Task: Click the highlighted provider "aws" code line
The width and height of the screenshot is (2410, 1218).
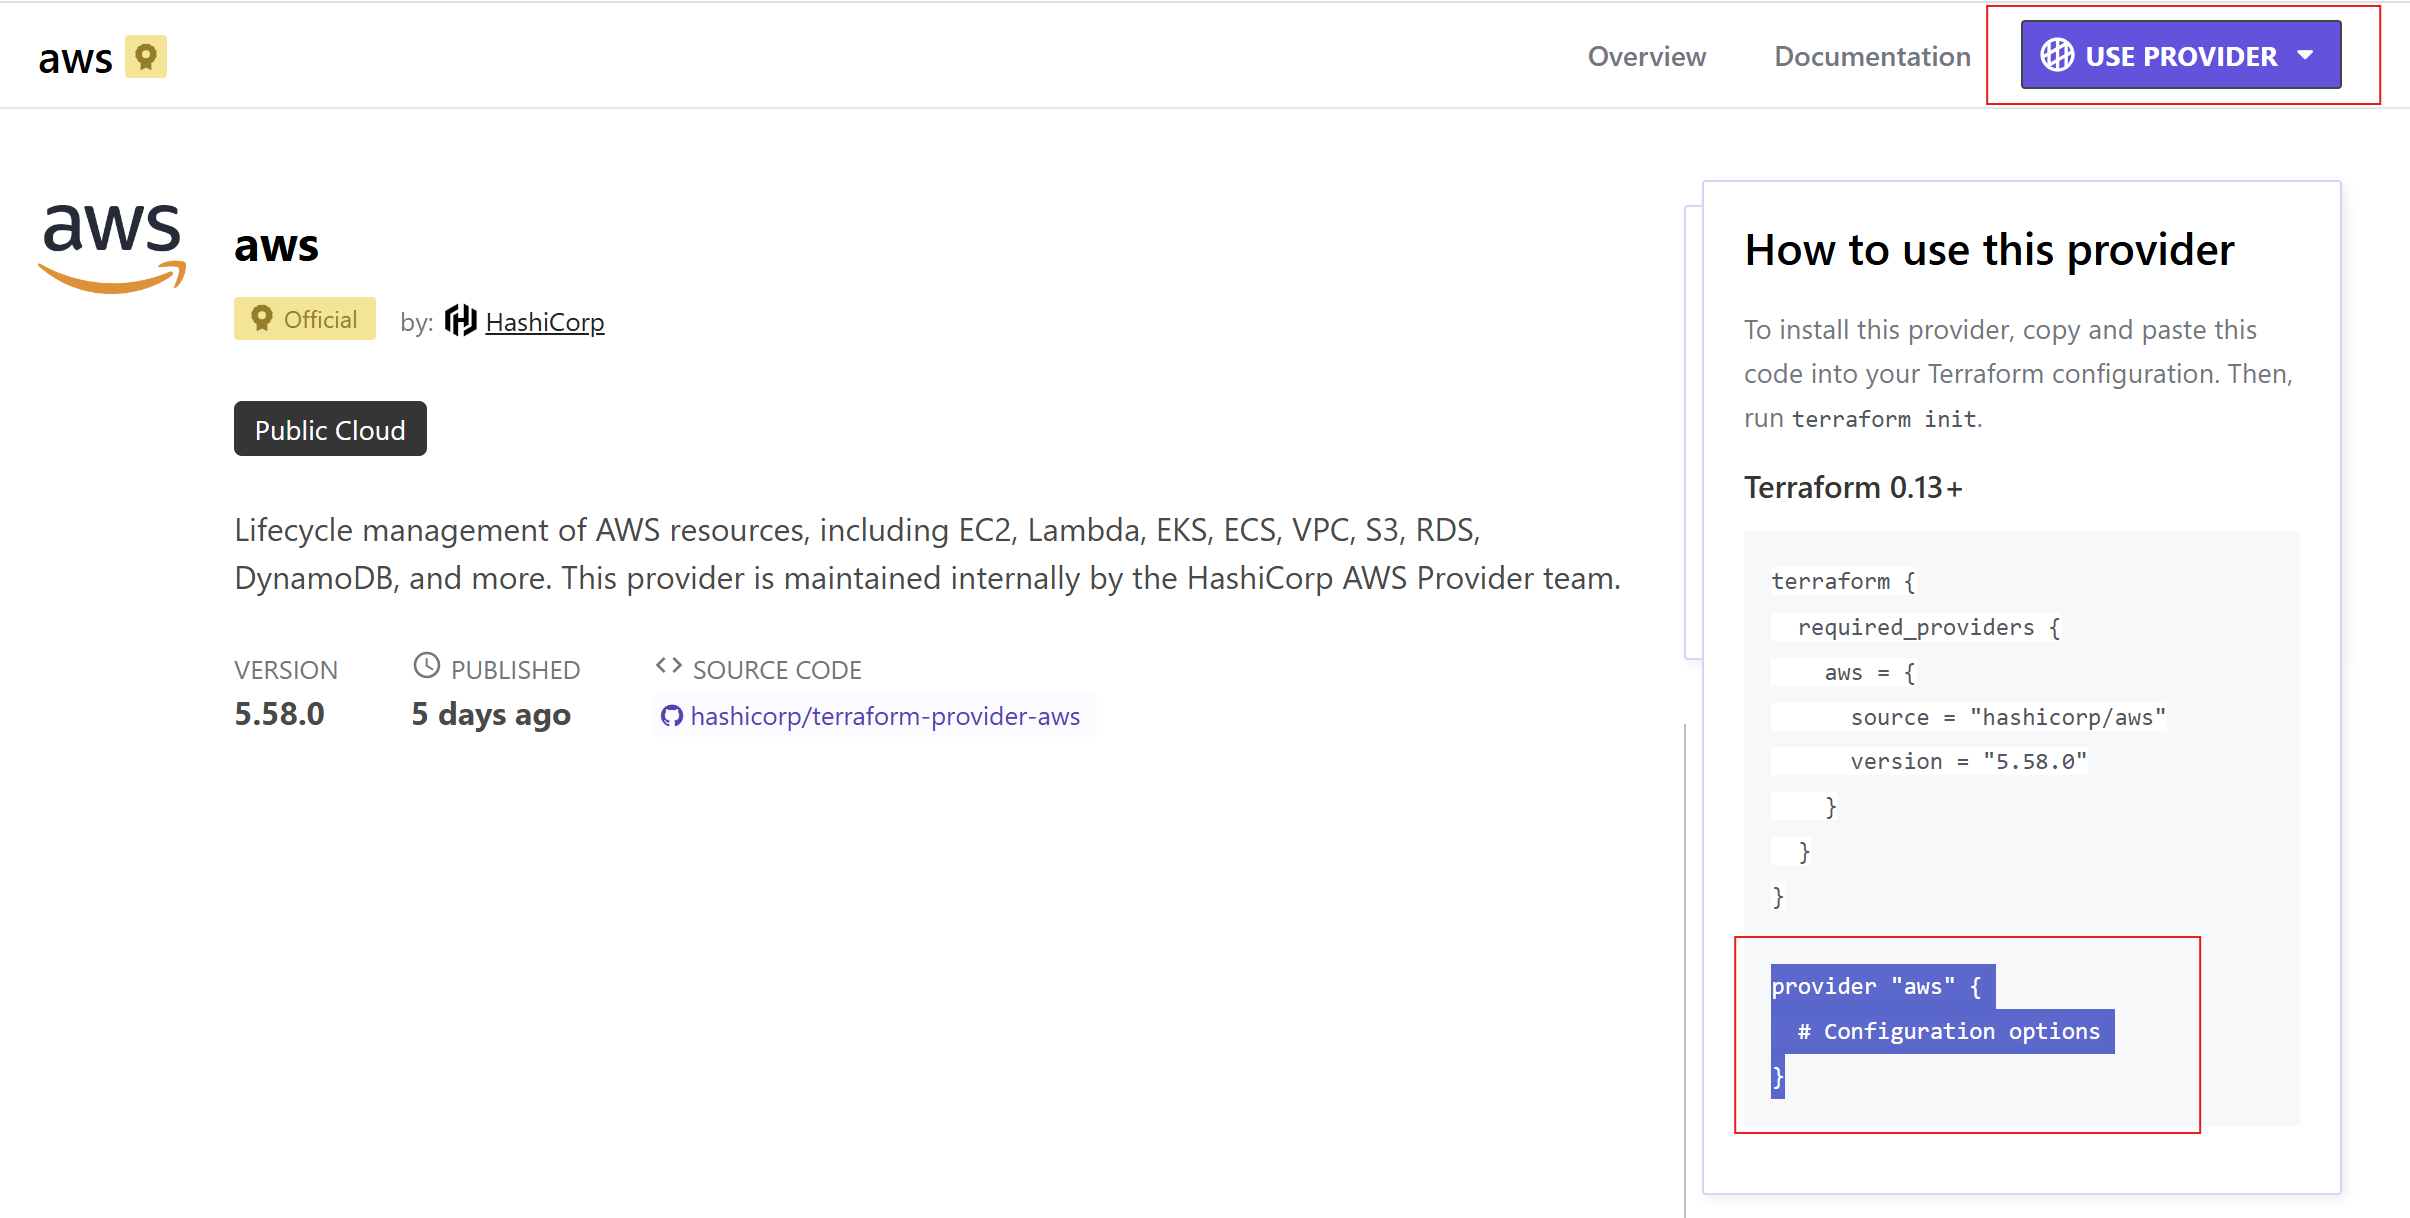Action: pos(1876,986)
